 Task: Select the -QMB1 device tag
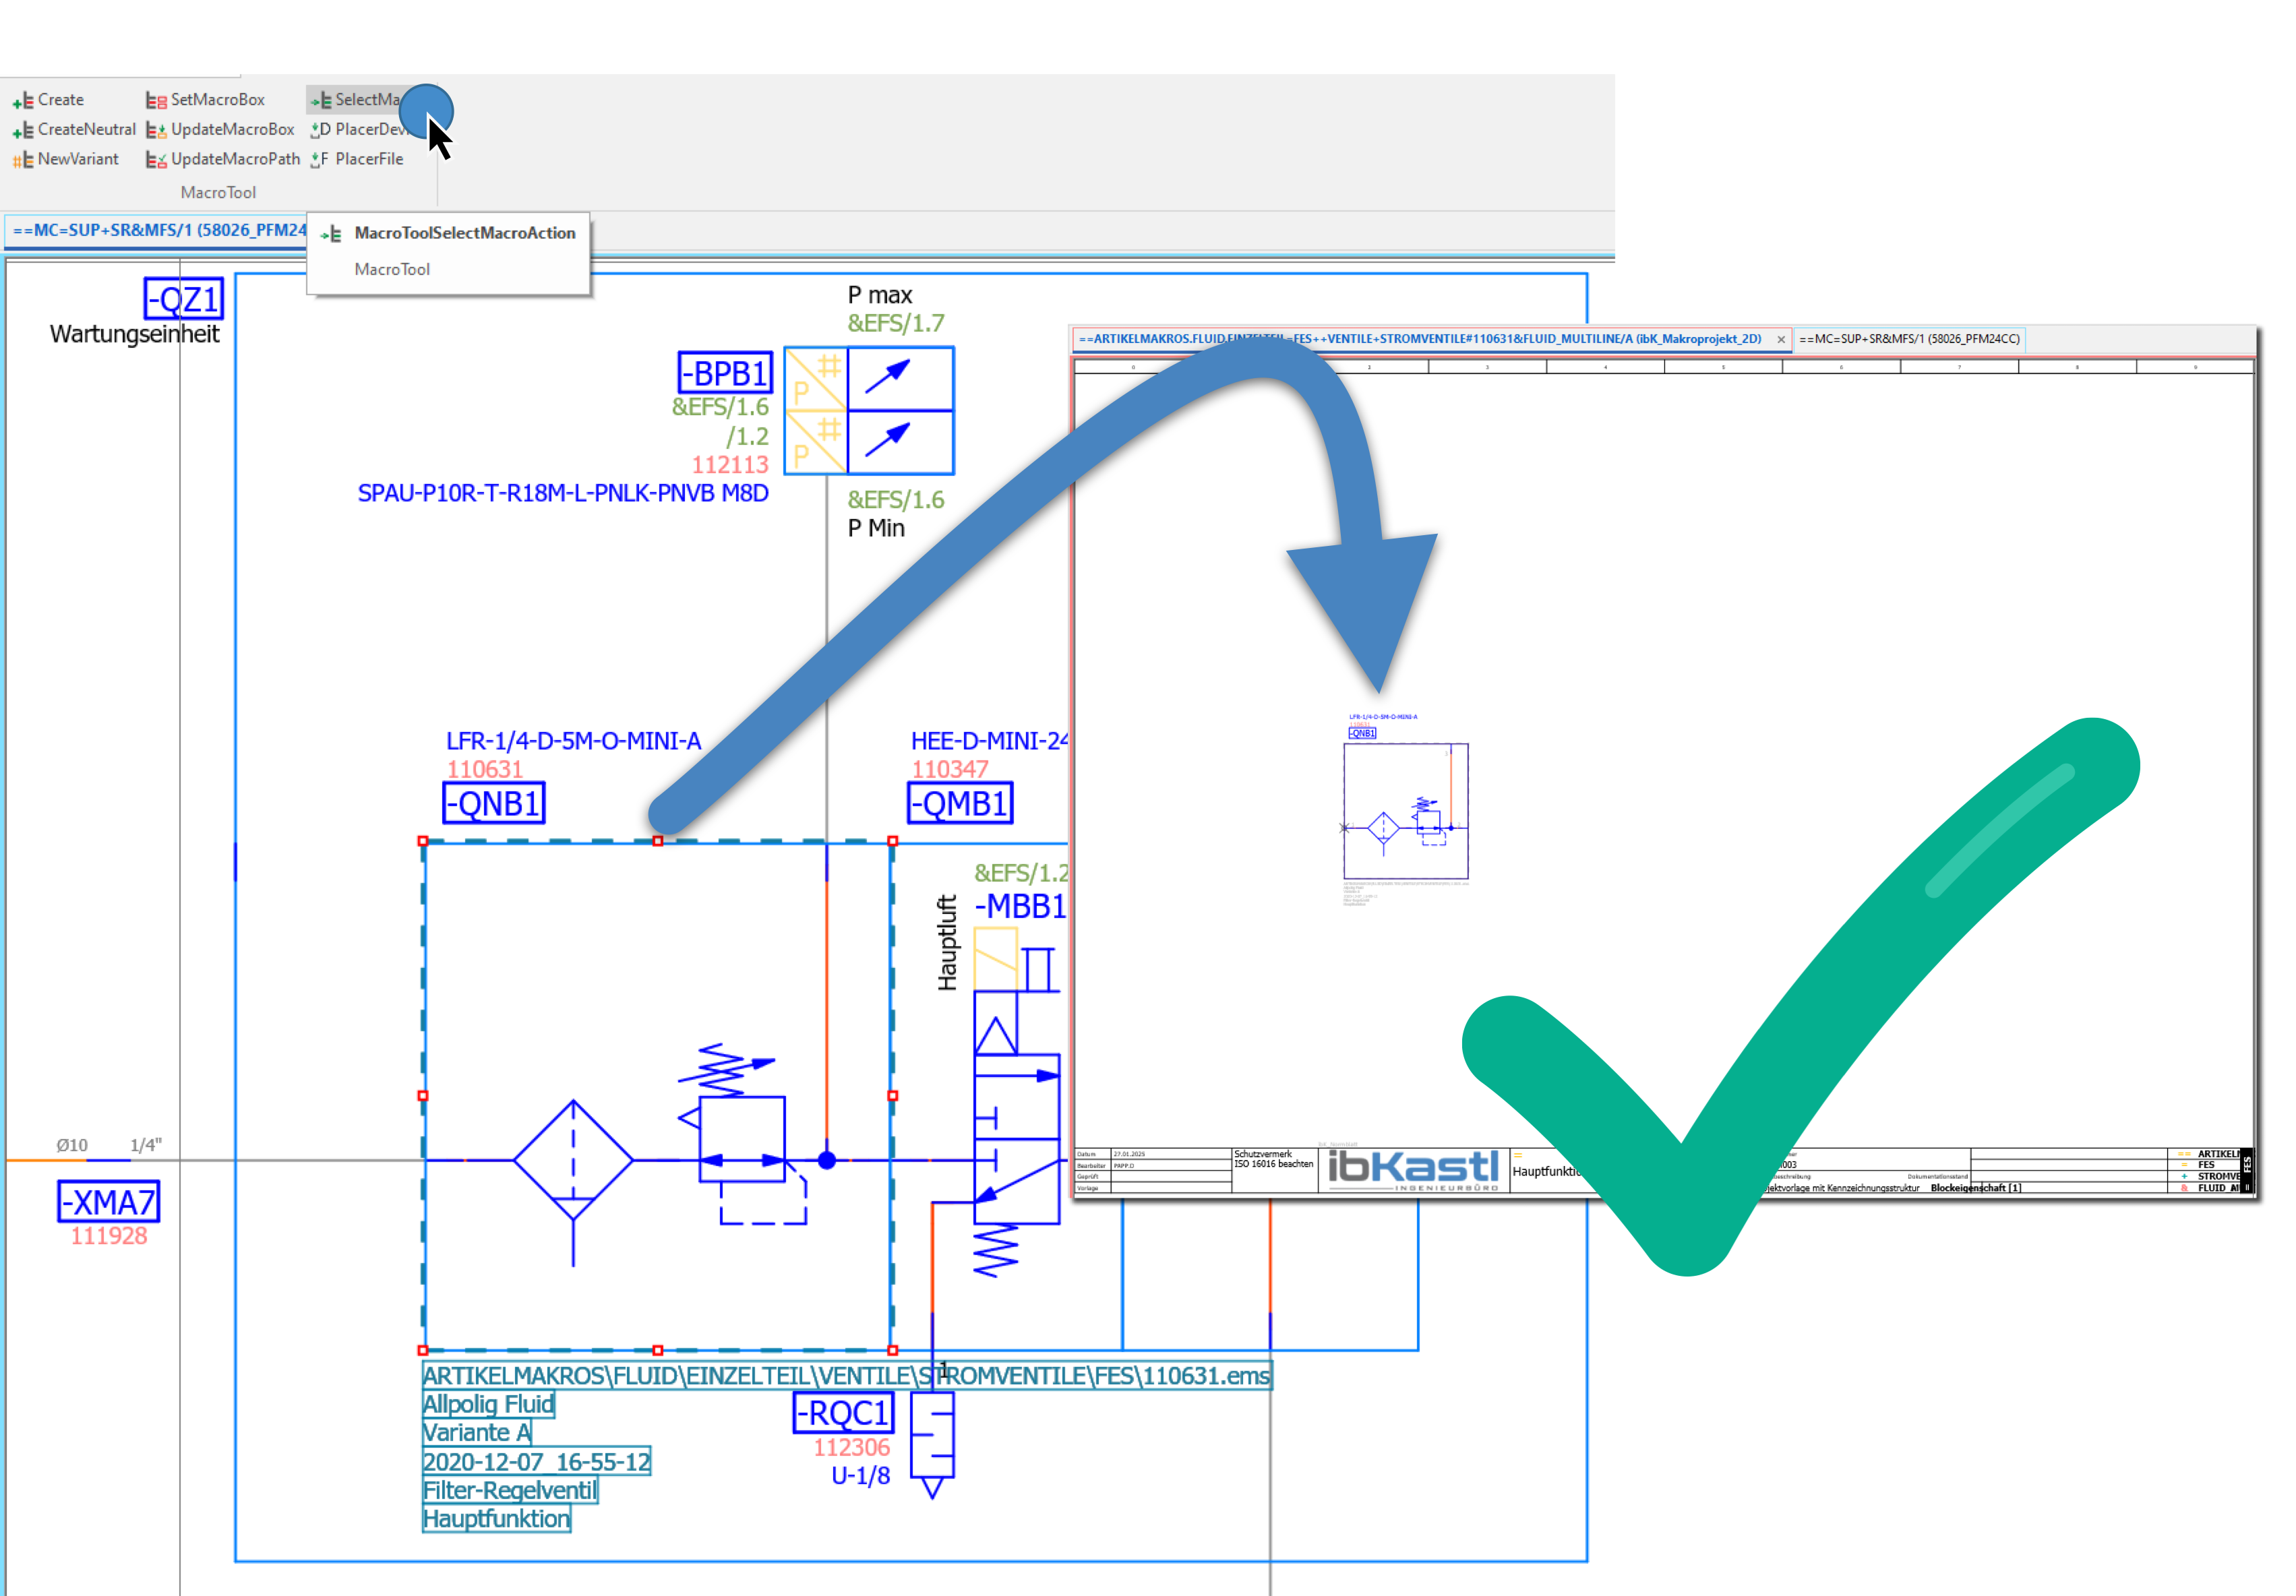click(960, 803)
